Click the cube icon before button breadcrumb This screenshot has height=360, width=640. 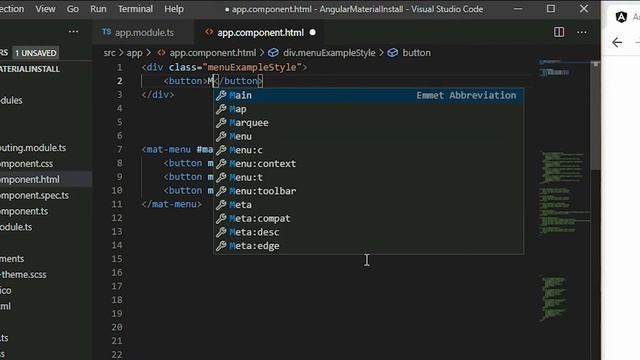coord(392,53)
